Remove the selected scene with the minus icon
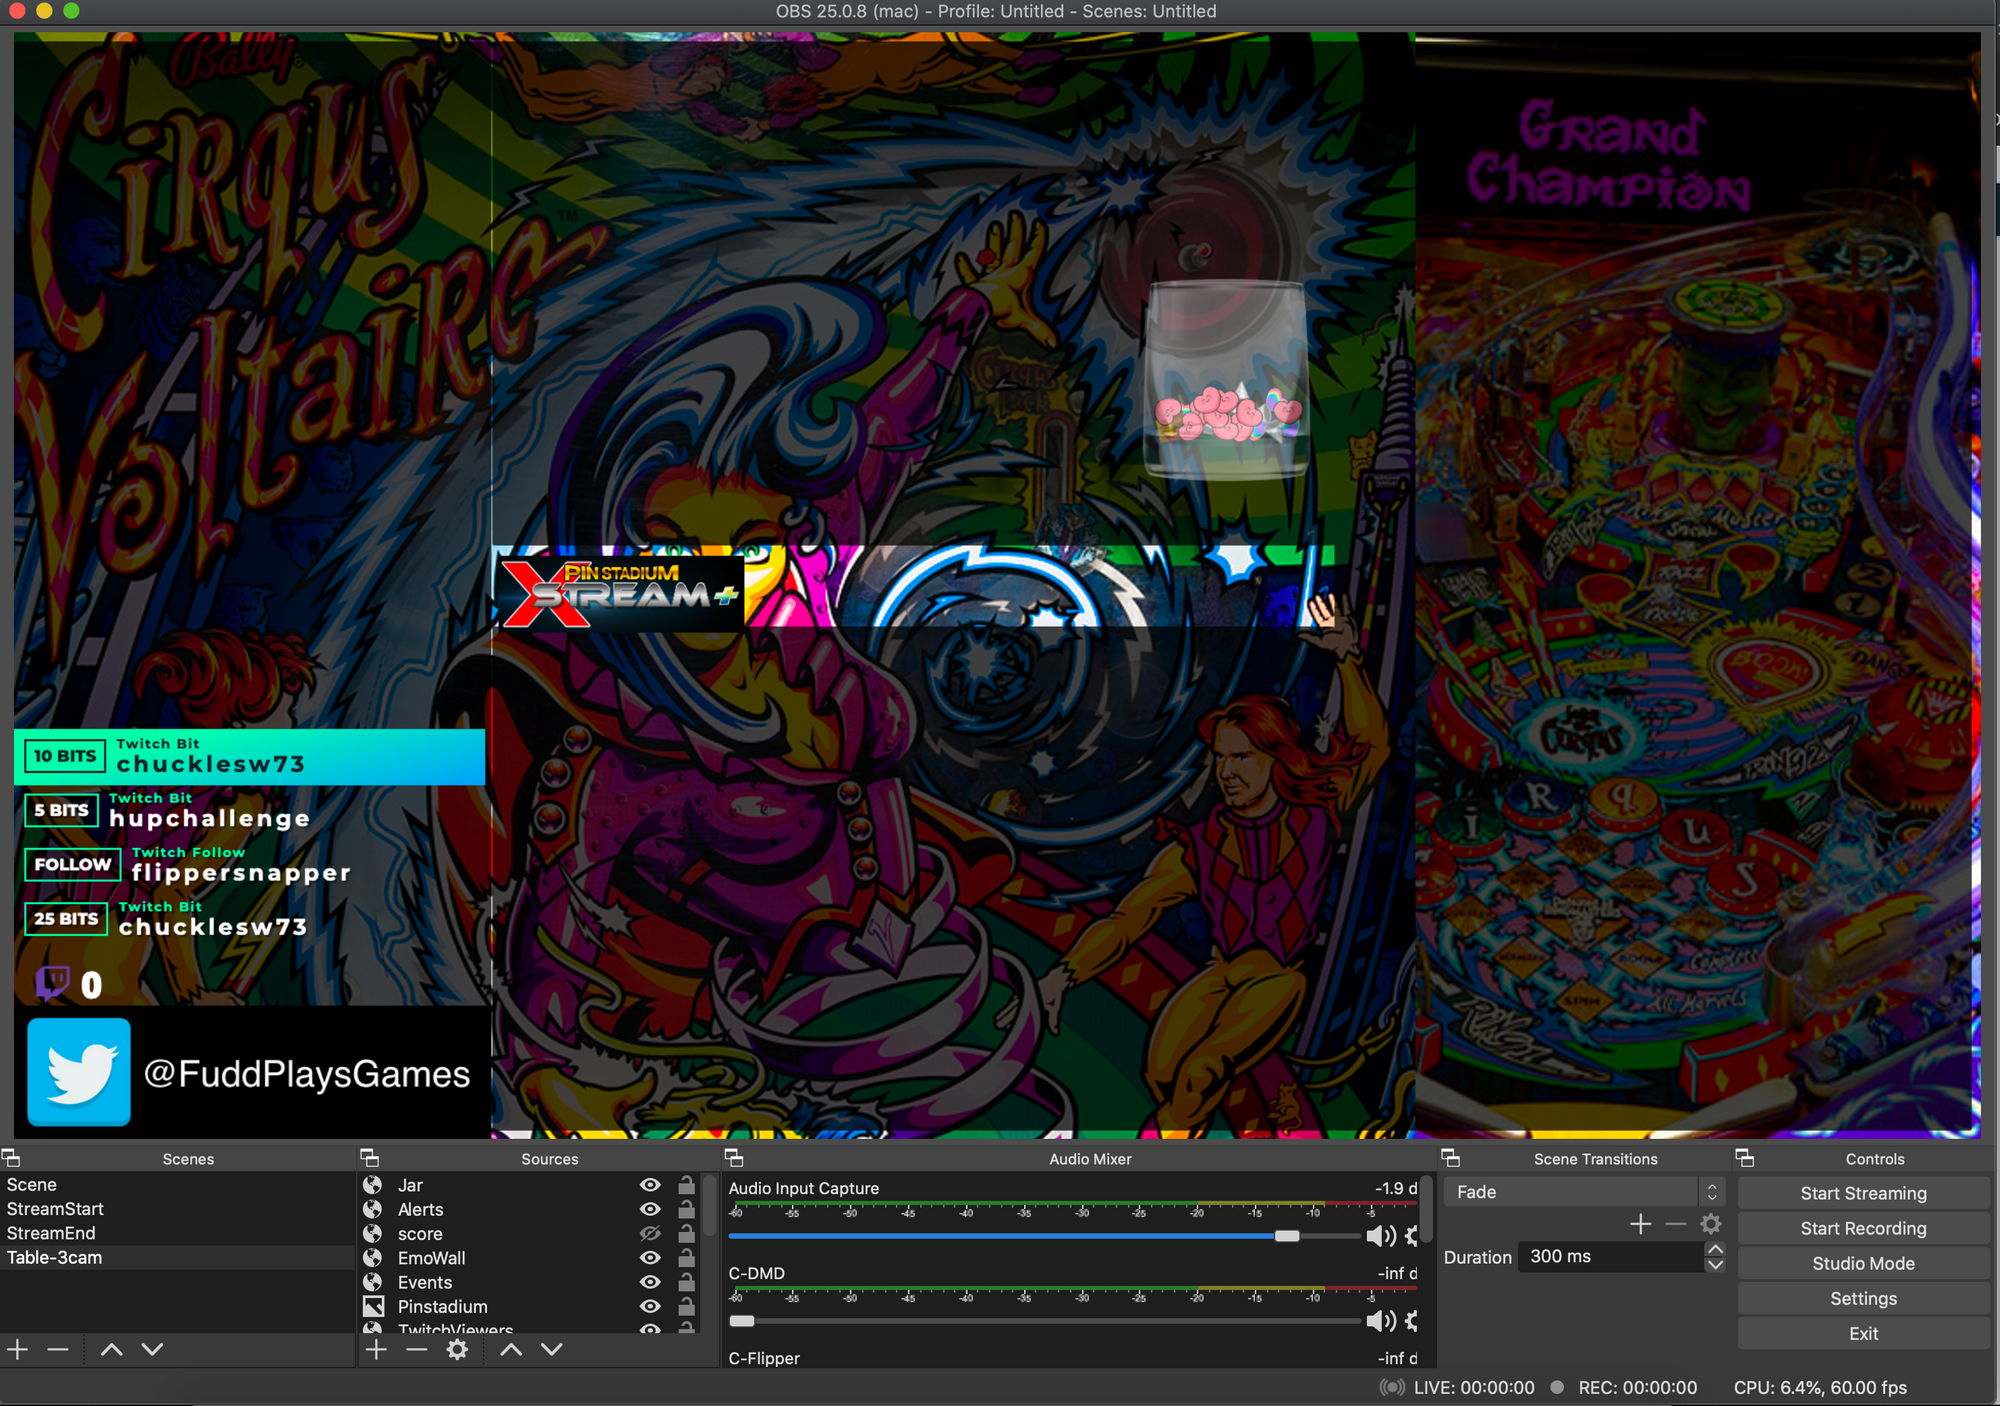Screen dimensions: 2000x1406 point(58,1350)
